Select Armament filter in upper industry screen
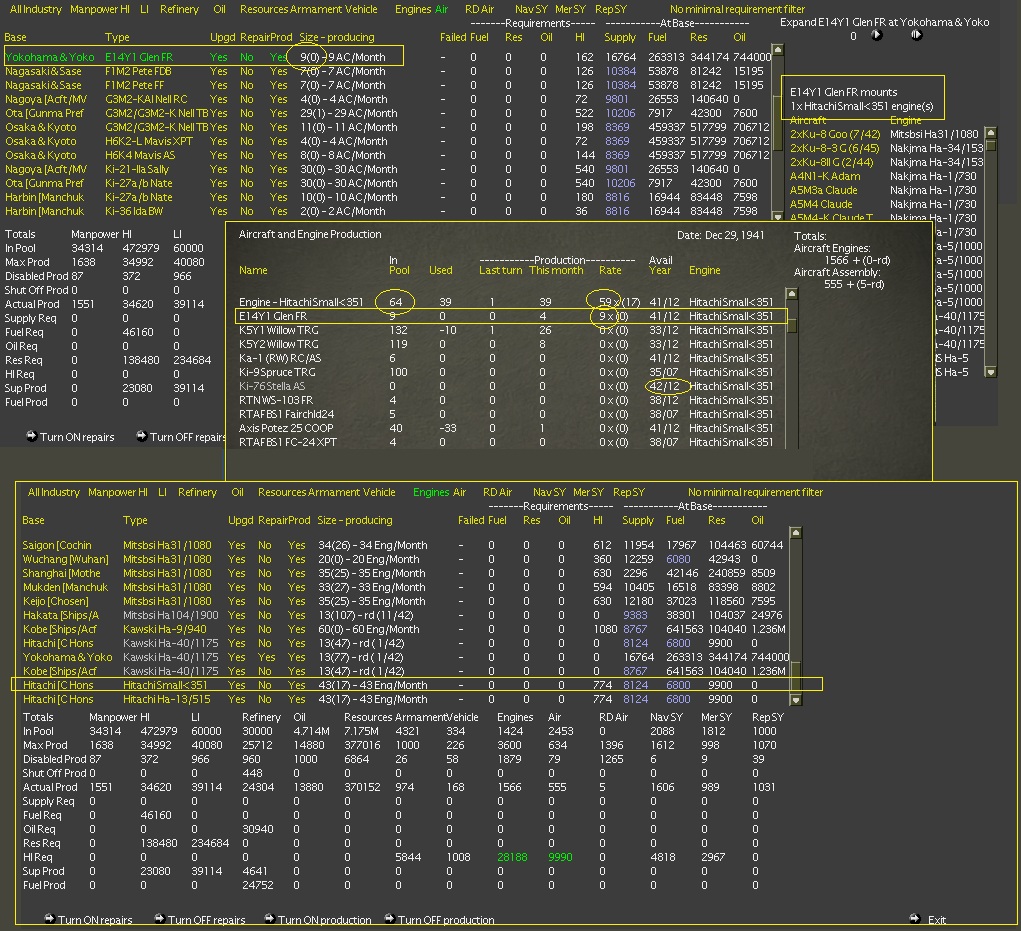This screenshot has height=931, width=1021. 316,9
